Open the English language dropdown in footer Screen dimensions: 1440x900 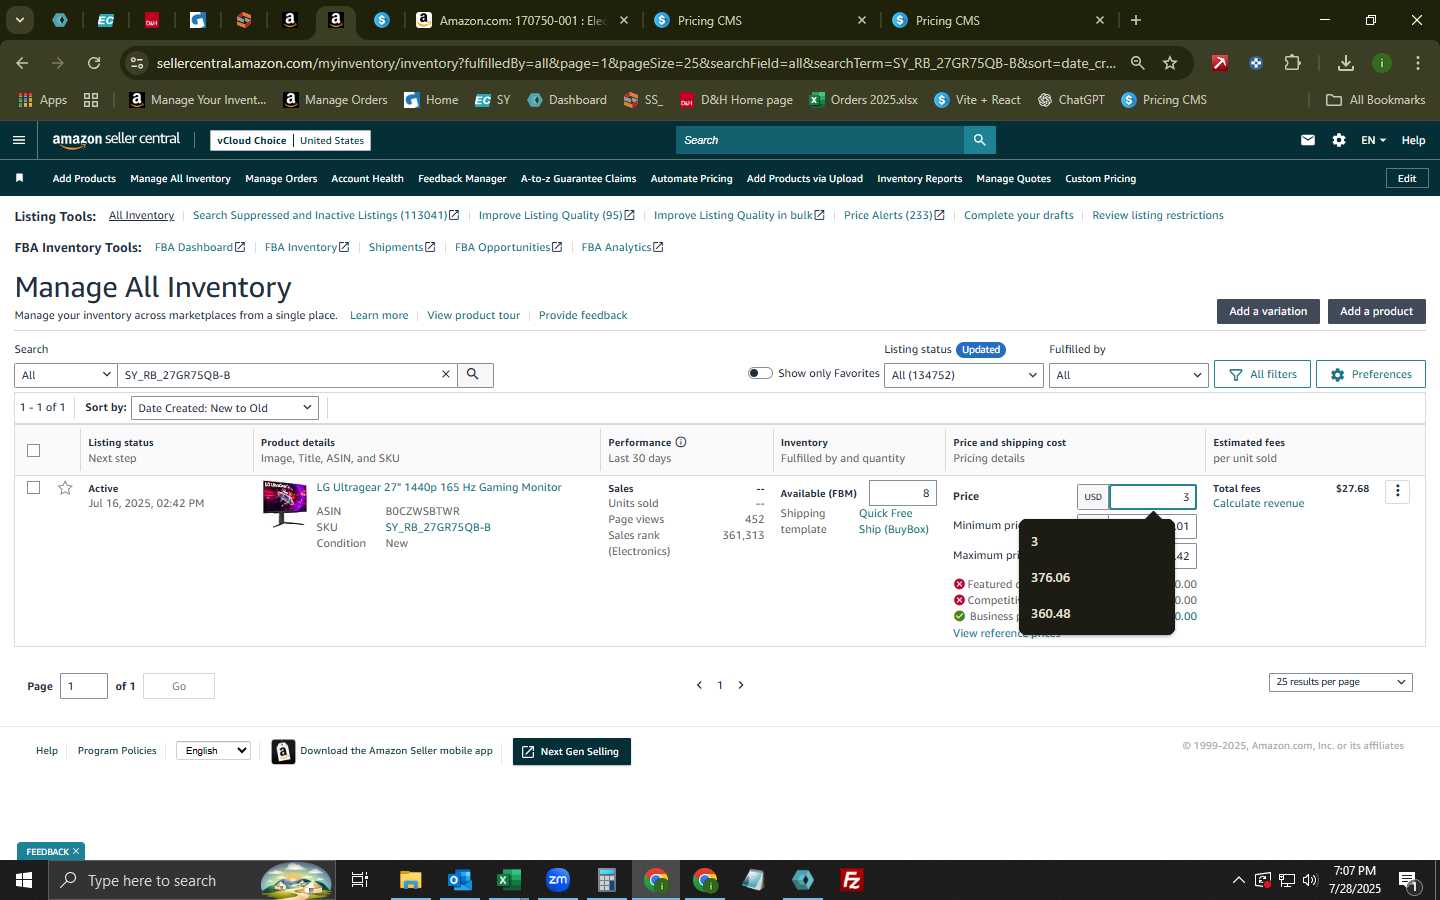(213, 751)
